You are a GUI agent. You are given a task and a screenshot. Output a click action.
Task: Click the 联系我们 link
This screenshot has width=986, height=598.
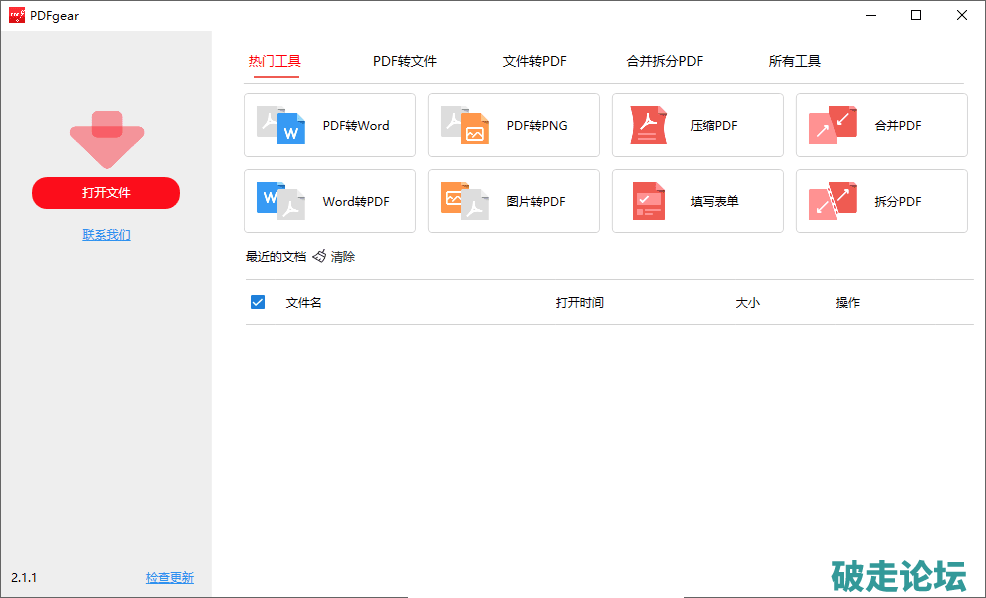pos(106,235)
